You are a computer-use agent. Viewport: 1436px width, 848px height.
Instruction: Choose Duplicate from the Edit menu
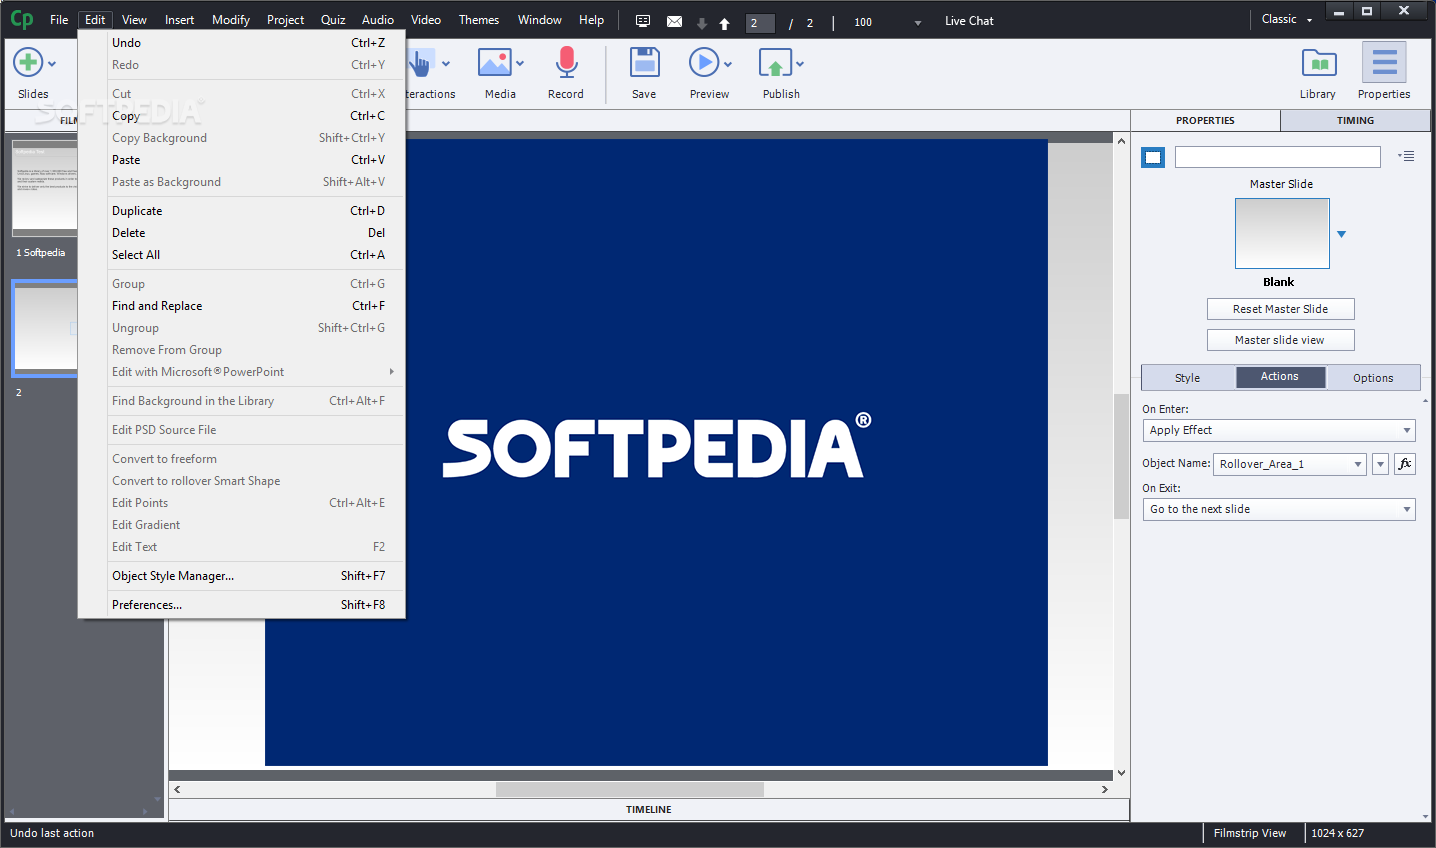coord(242,211)
